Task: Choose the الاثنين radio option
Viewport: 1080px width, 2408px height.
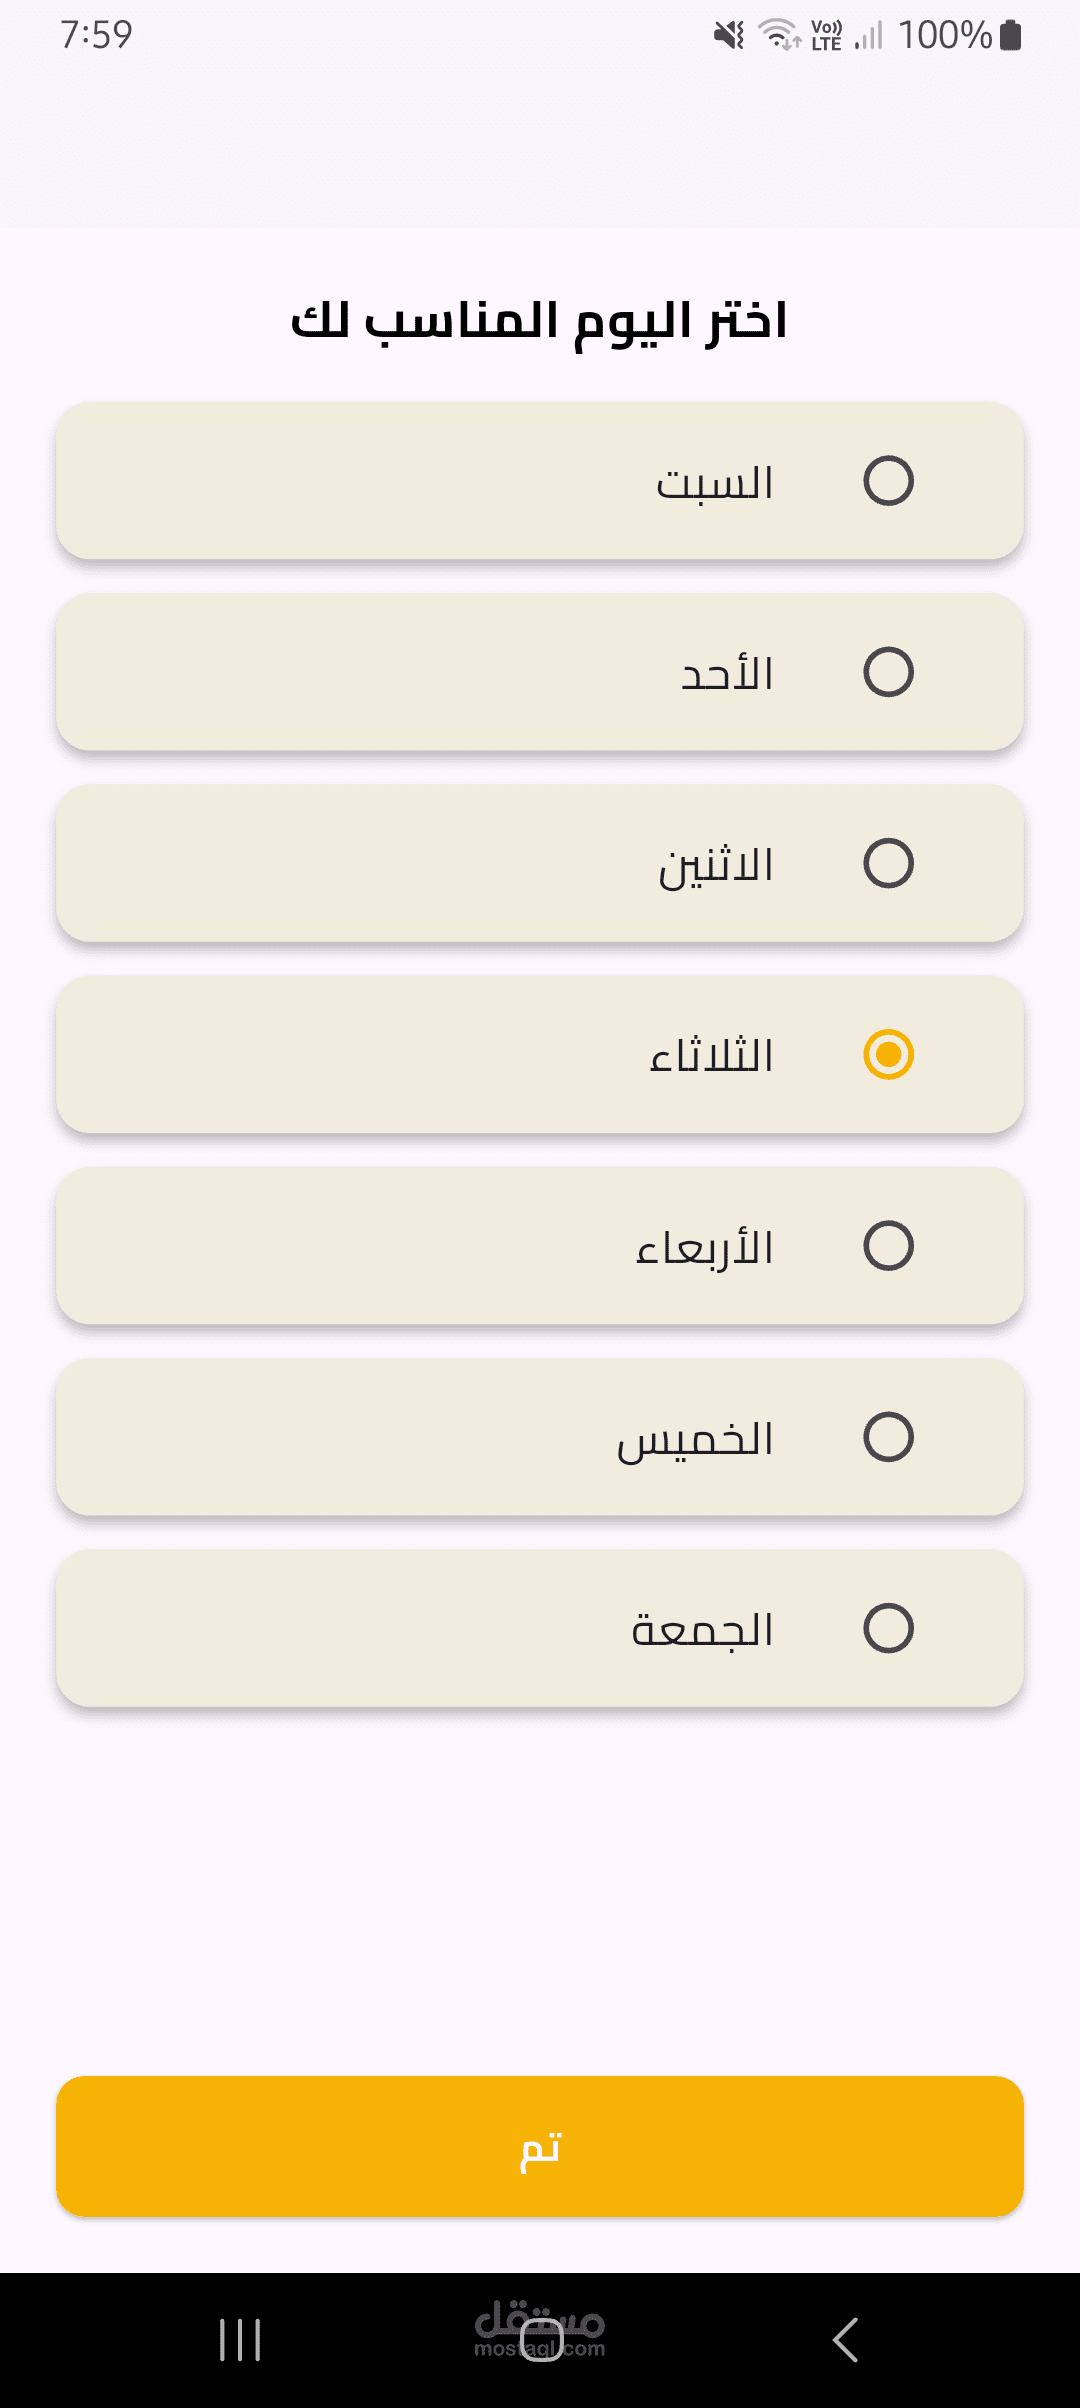Action: [x=888, y=863]
